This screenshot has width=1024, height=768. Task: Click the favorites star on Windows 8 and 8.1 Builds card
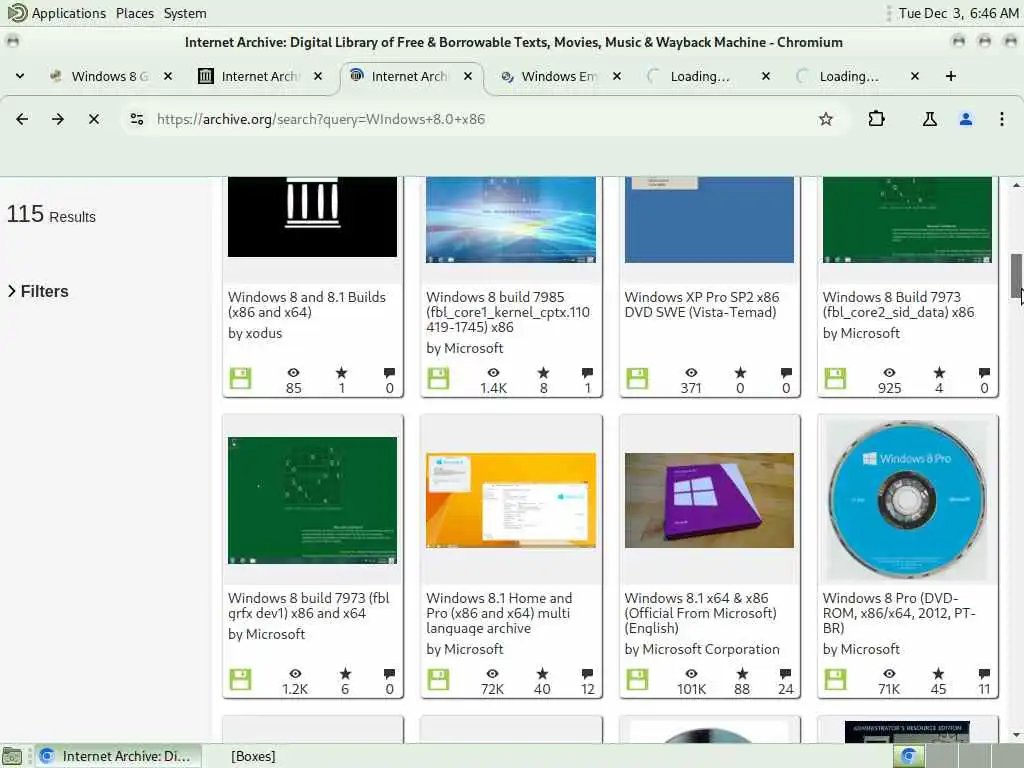342,373
